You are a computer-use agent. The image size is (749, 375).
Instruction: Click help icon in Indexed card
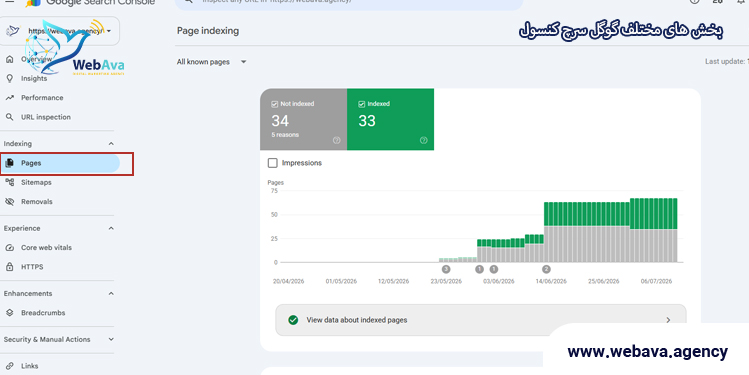(x=423, y=140)
